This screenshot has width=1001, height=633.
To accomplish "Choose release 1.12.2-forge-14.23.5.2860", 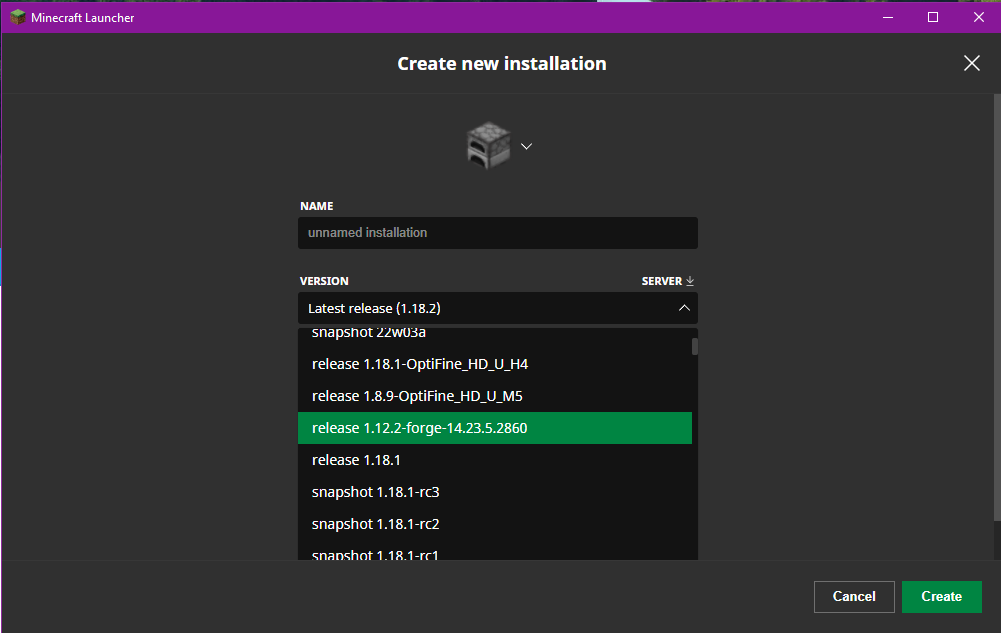I will (495, 428).
